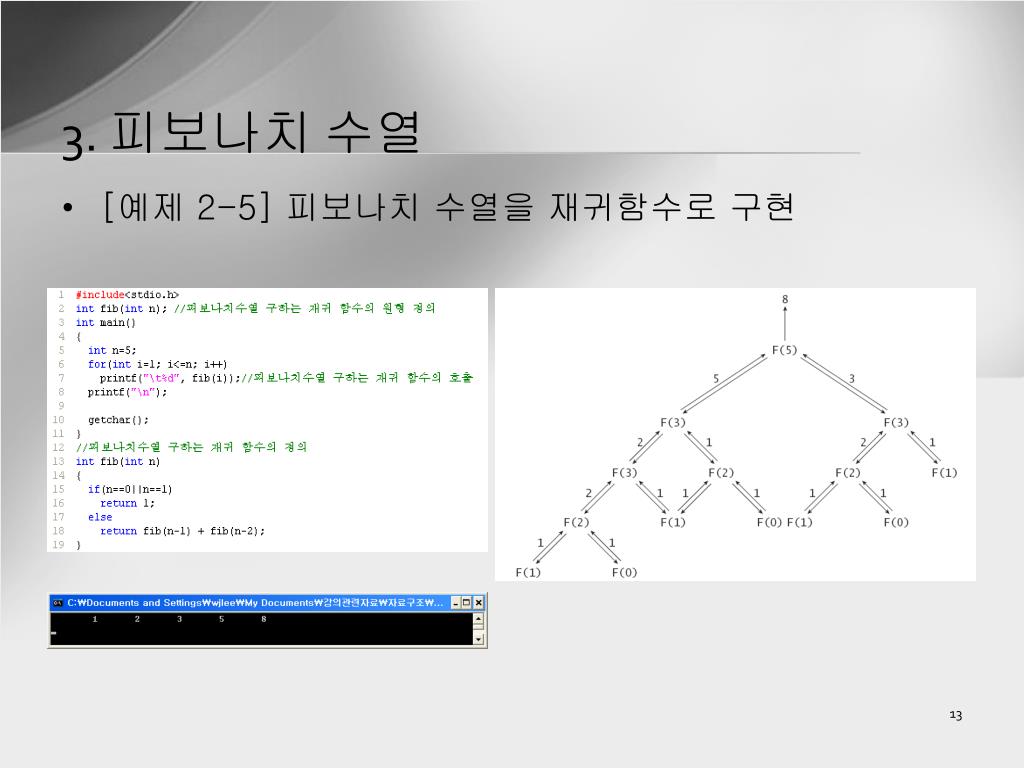Click the console output value 8
1024x768 pixels.
click(x=264, y=619)
